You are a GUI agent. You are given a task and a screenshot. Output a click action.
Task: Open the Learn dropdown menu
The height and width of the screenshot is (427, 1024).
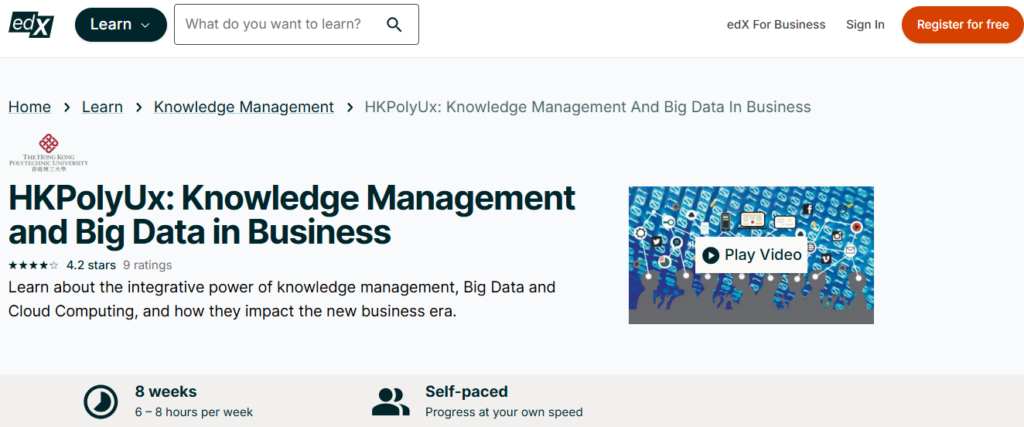click(x=121, y=25)
